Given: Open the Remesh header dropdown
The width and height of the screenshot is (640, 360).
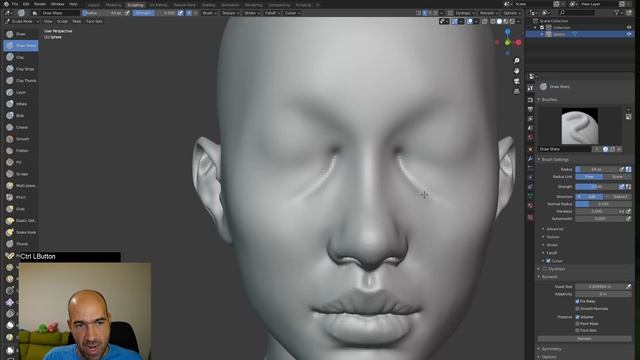Looking at the screenshot, I should tap(488, 13).
